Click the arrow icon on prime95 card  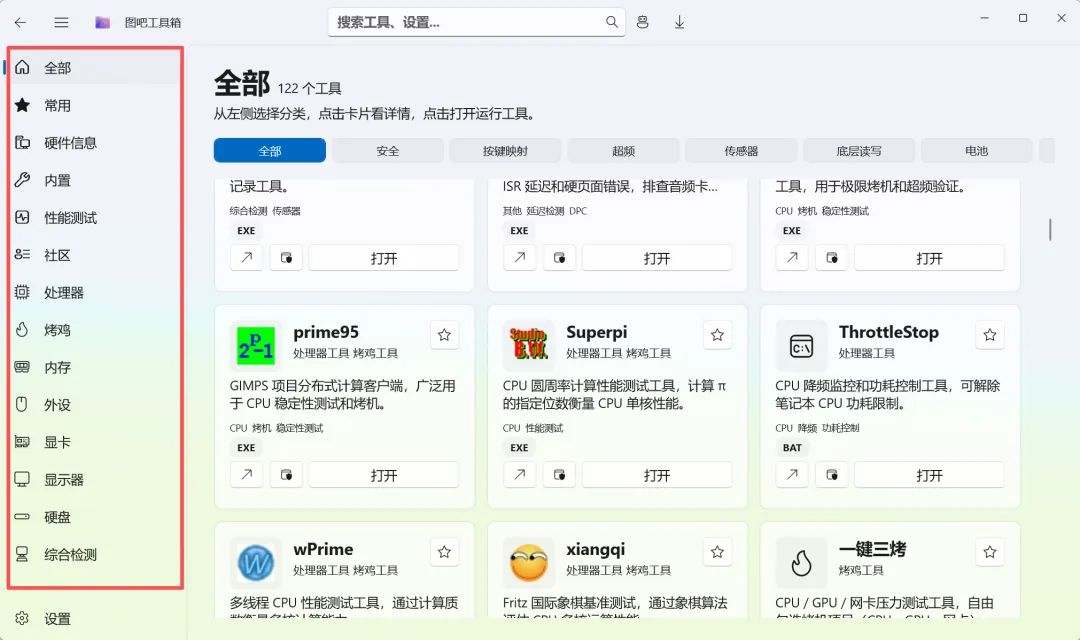[x=247, y=475]
